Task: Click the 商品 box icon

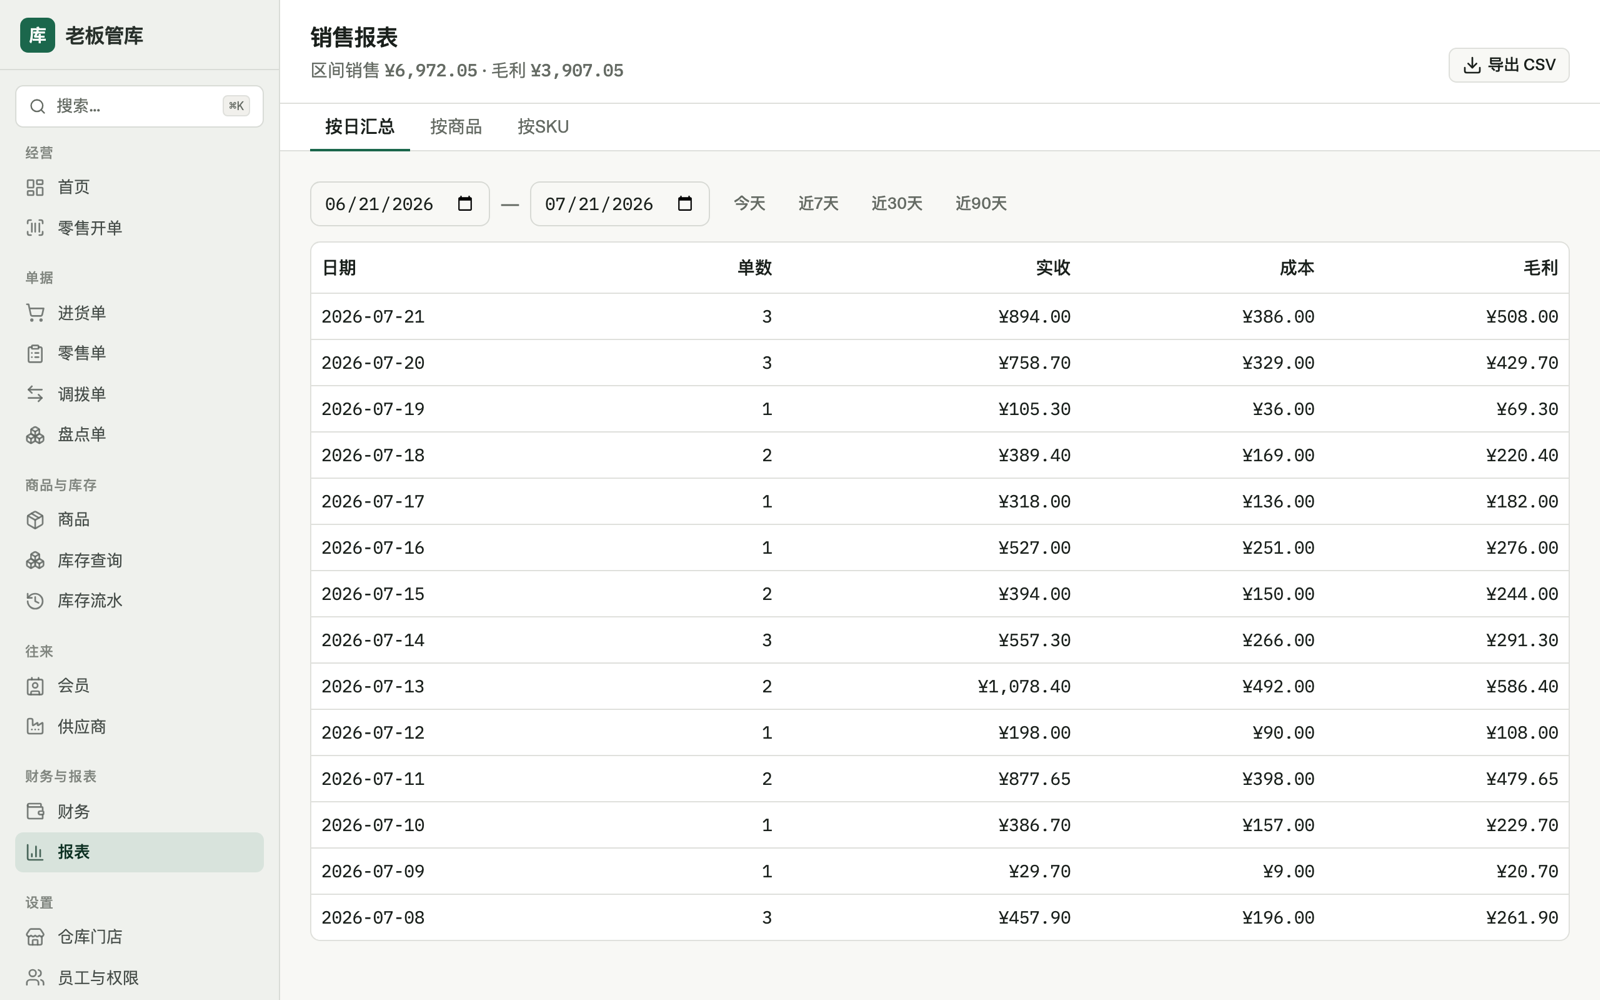Action: click(35, 520)
